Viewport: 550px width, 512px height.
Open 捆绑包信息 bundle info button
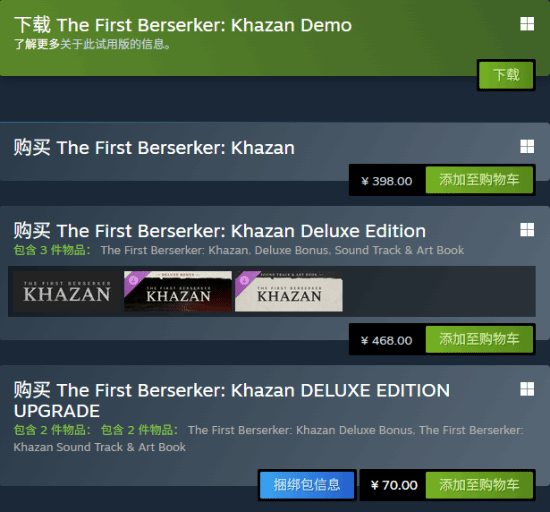pos(307,485)
